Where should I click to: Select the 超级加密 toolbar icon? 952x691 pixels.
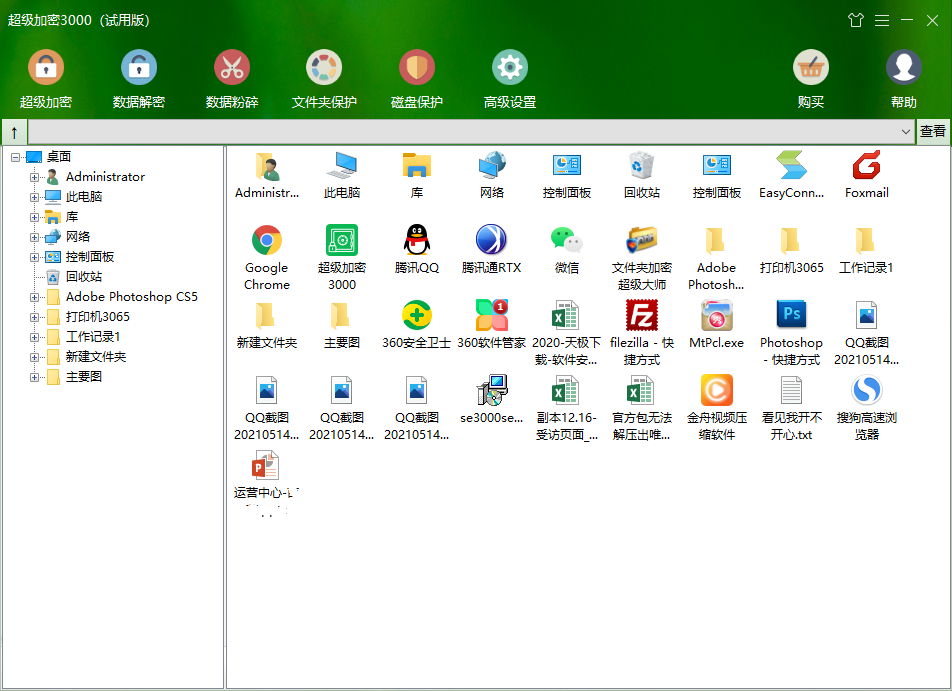(x=46, y=68)
